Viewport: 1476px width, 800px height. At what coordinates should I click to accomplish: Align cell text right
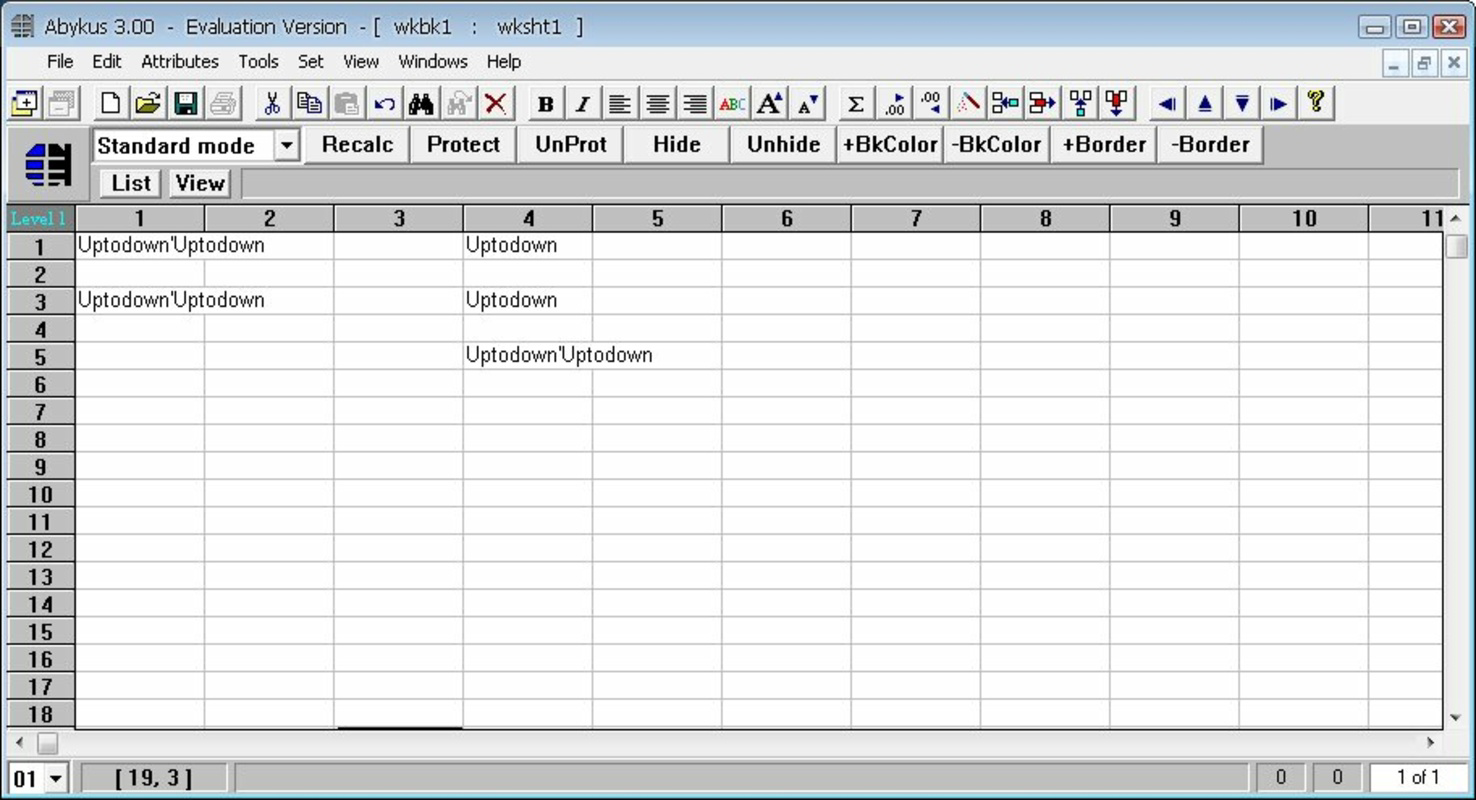(694, 103)
